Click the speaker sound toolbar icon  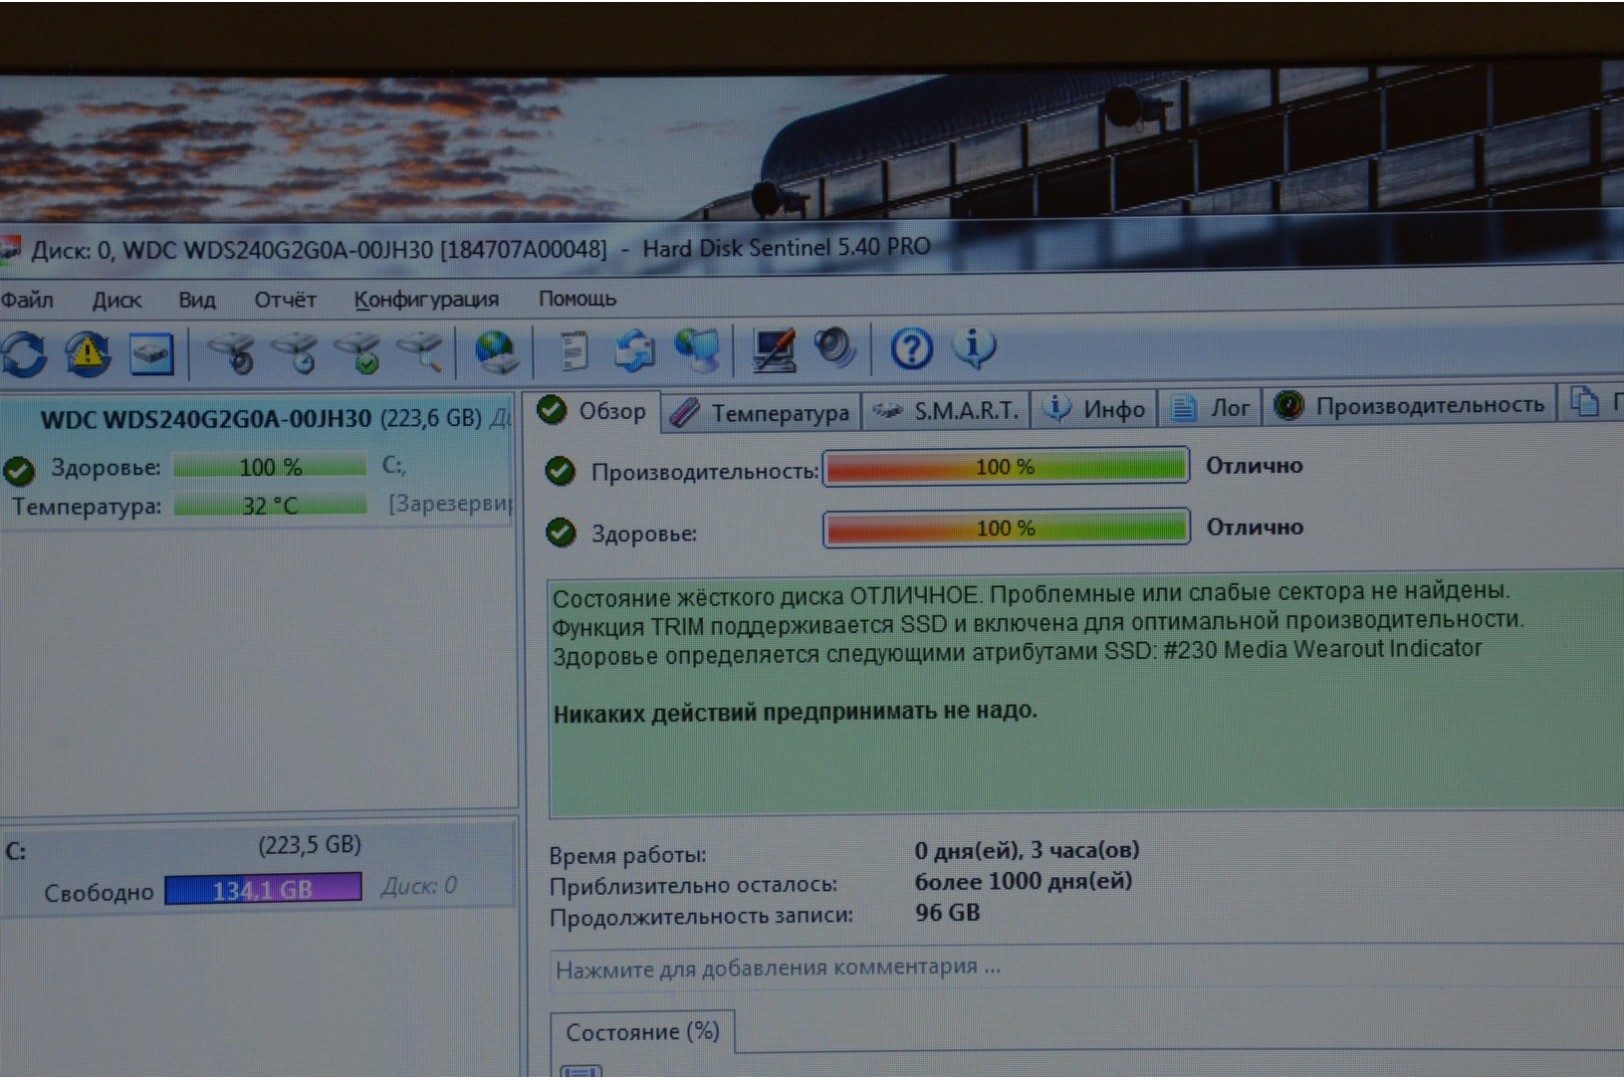click(x=833, y=349)
